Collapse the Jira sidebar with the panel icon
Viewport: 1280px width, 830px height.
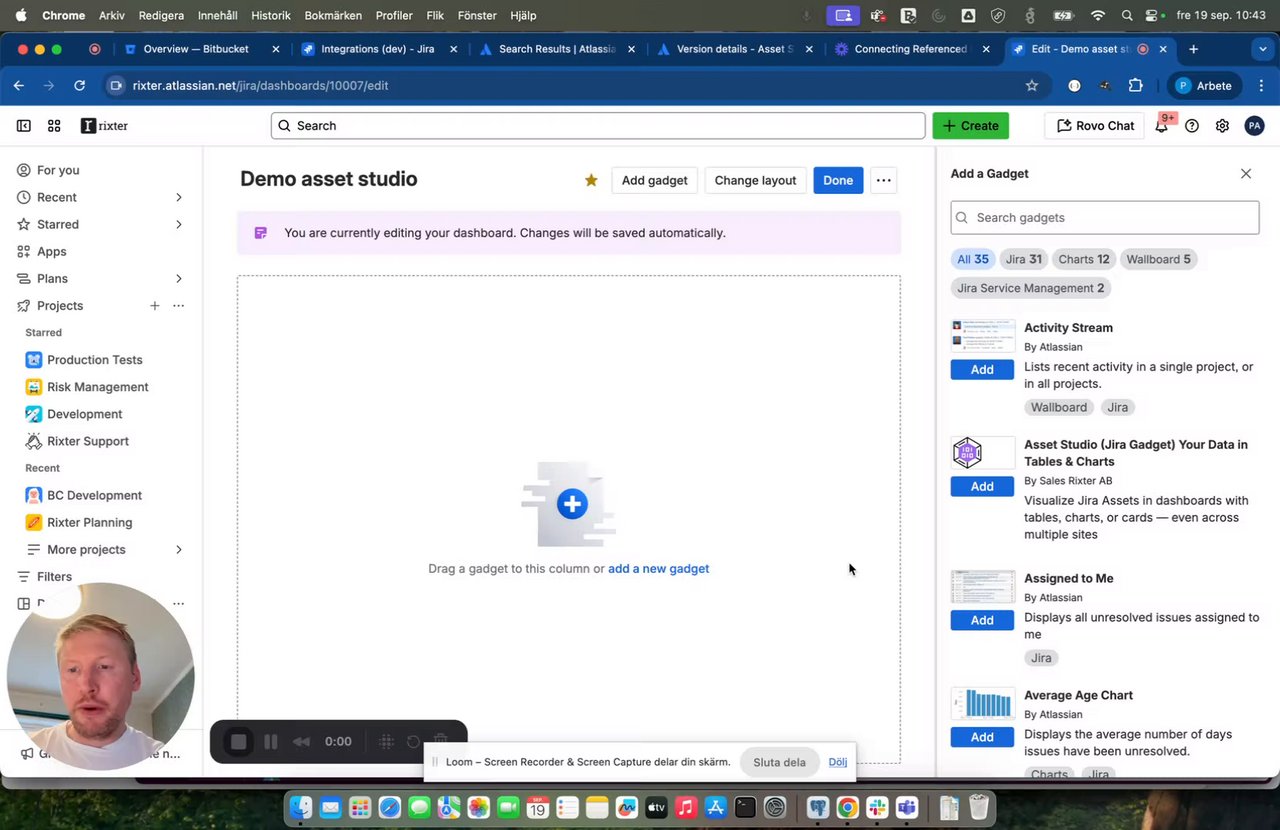point(23,126)
